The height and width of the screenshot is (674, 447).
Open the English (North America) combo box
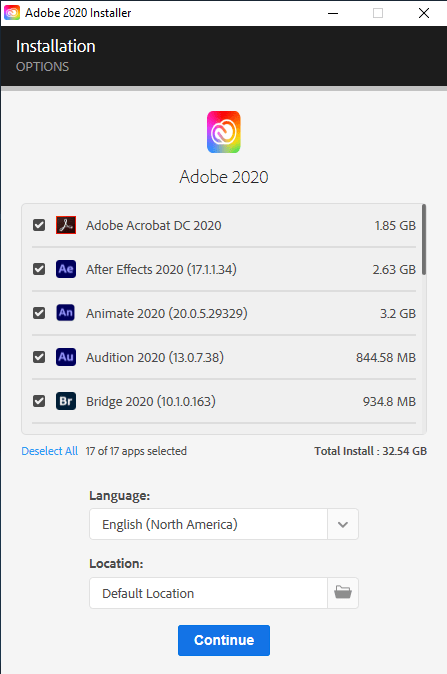(x=224, y=524)
